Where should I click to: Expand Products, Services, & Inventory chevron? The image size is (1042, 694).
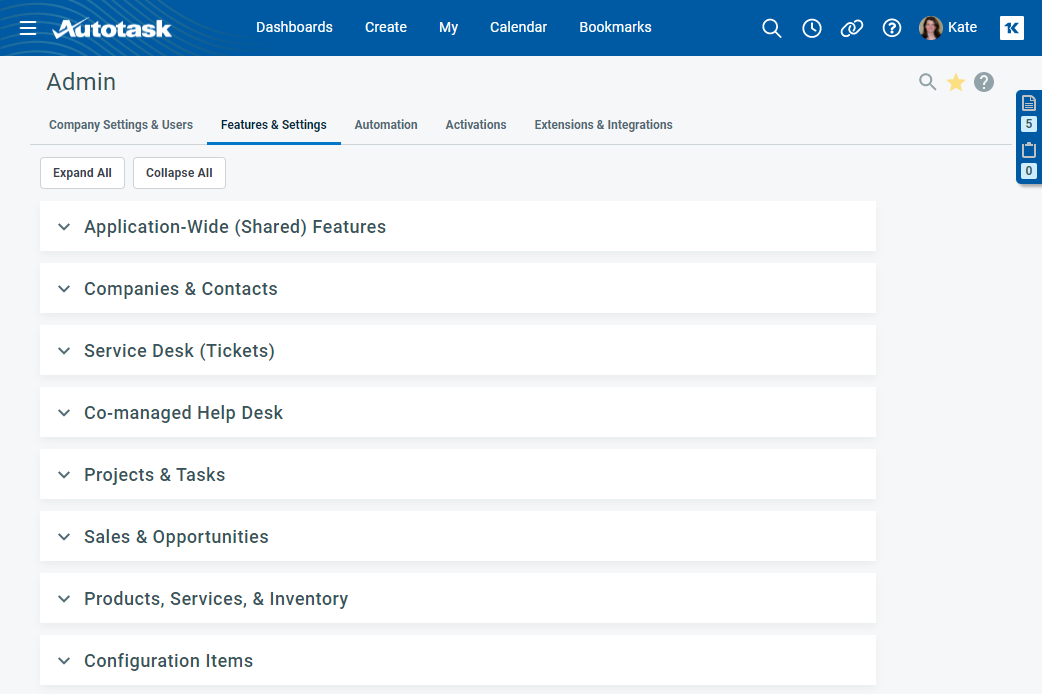64,598
